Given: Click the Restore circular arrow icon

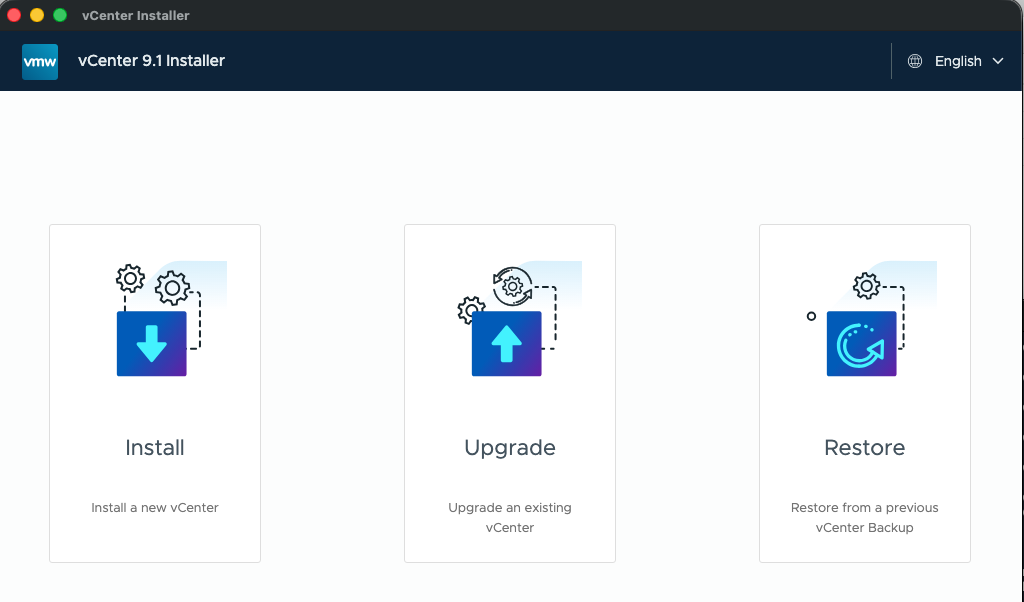Looking at the screenshot, I should (x=861, y=343).
